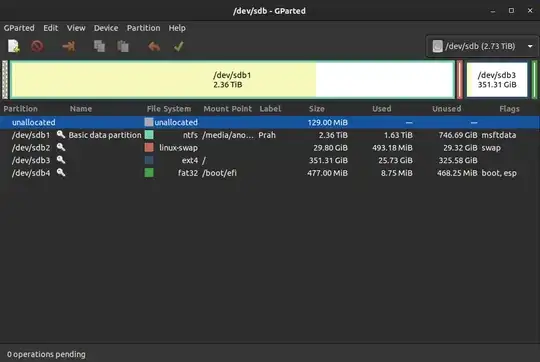Click the '129.00 MiB' size cell
This screenshot has height=362, width=540.
pos(328,122)
